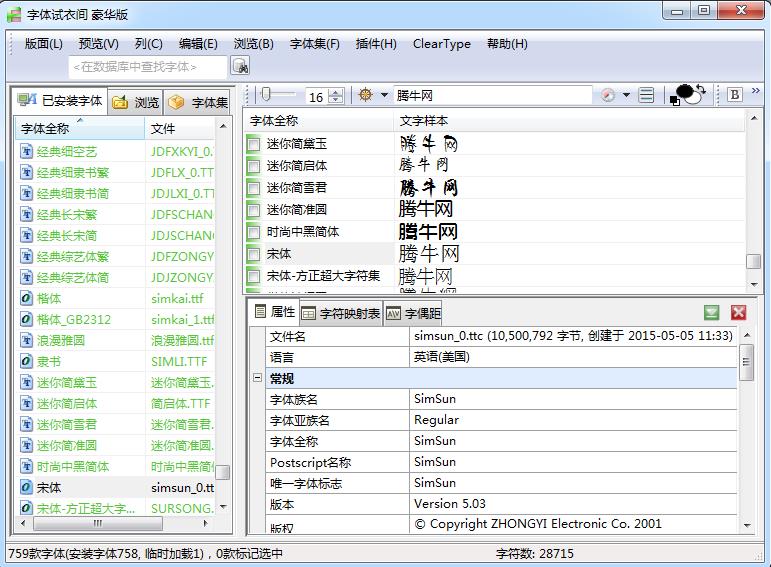Open the 字体集(F) menu
Viewport: 771px width, 567px height.
(x=314, y=44)
